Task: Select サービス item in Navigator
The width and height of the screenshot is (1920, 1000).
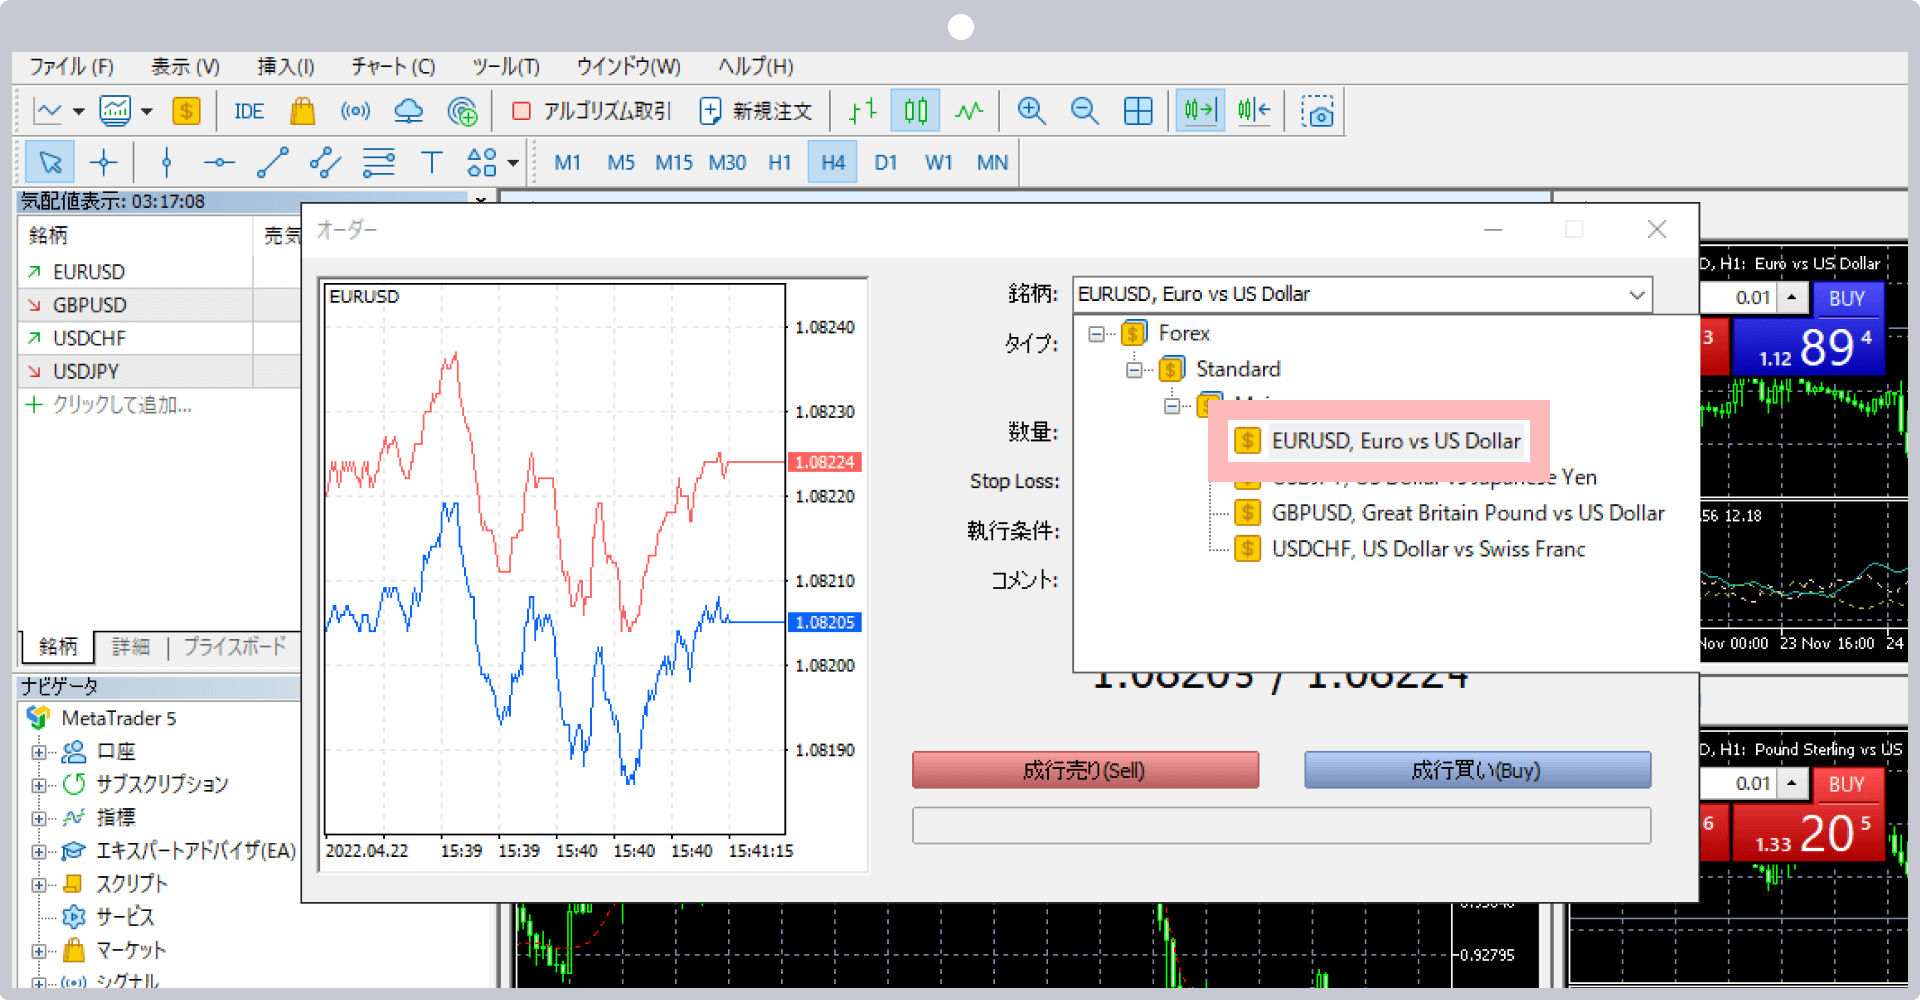Action: (124, 917)
